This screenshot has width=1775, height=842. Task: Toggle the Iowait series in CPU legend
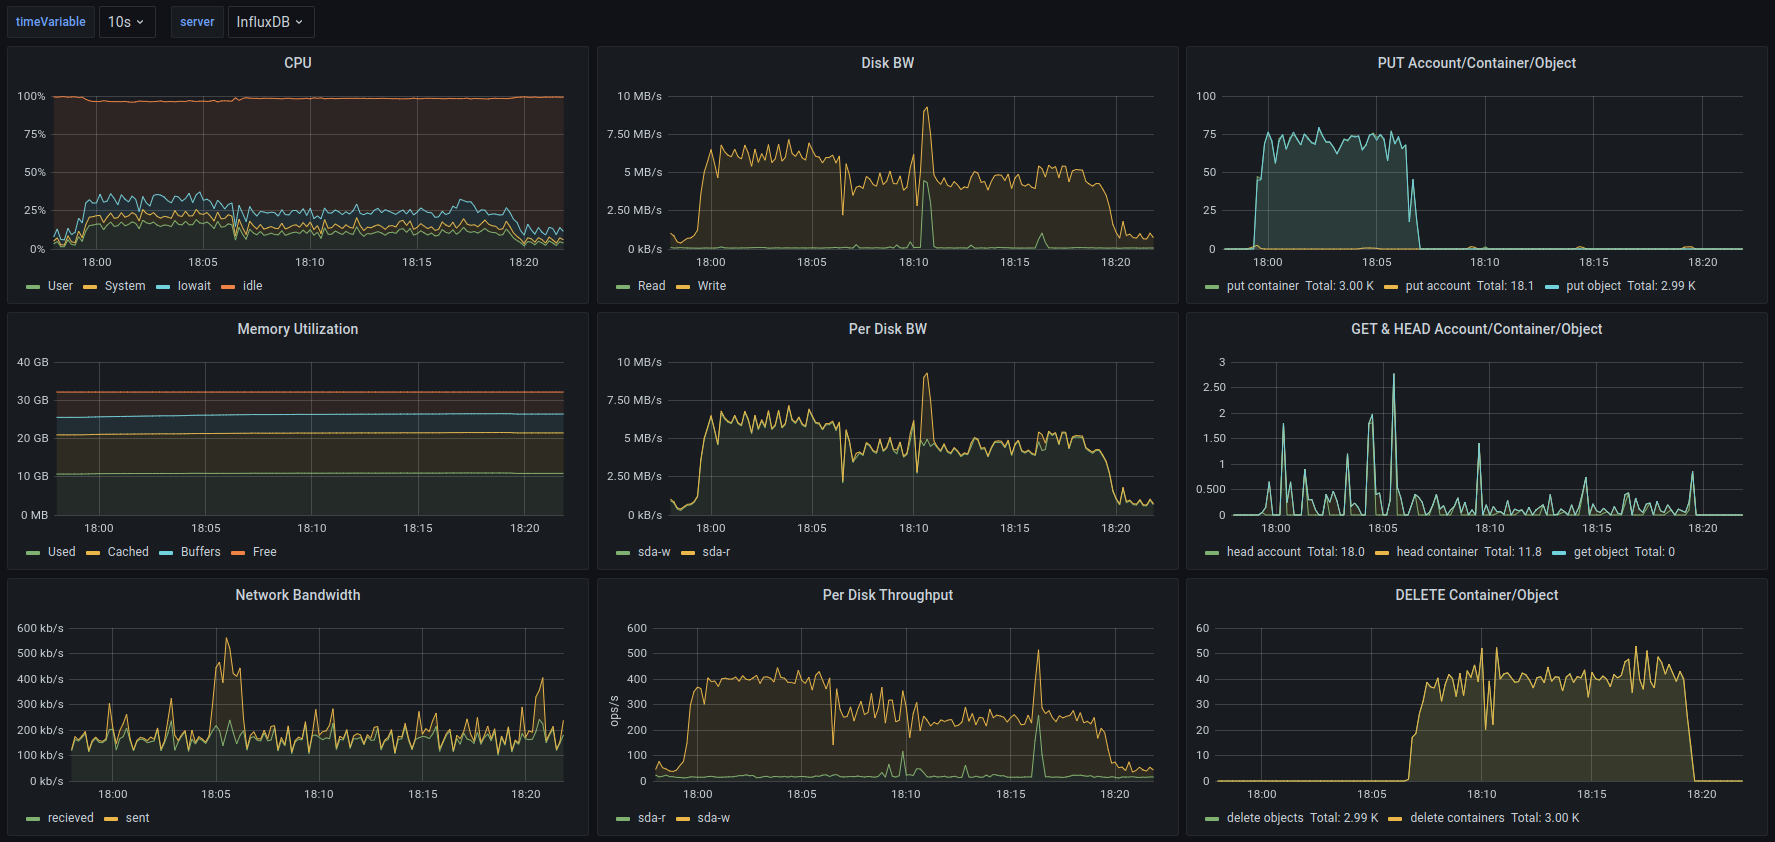coord(194,286)
